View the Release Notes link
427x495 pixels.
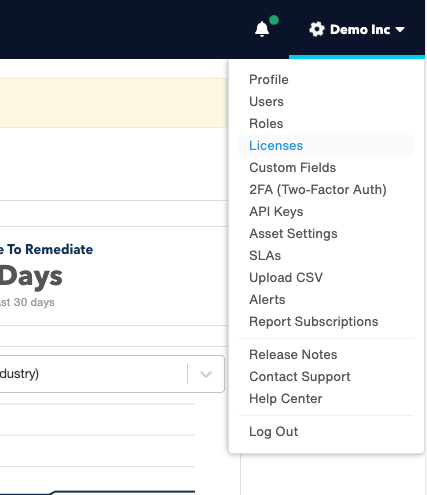(x=293, y=355)
